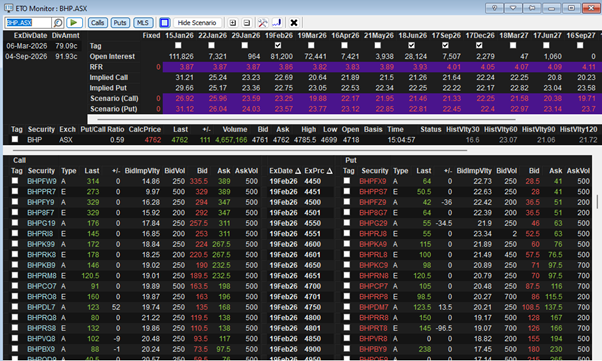Click the underlying Last price 4762
Viewport: 602px width, 361px height.
click(x=180, y=140)
